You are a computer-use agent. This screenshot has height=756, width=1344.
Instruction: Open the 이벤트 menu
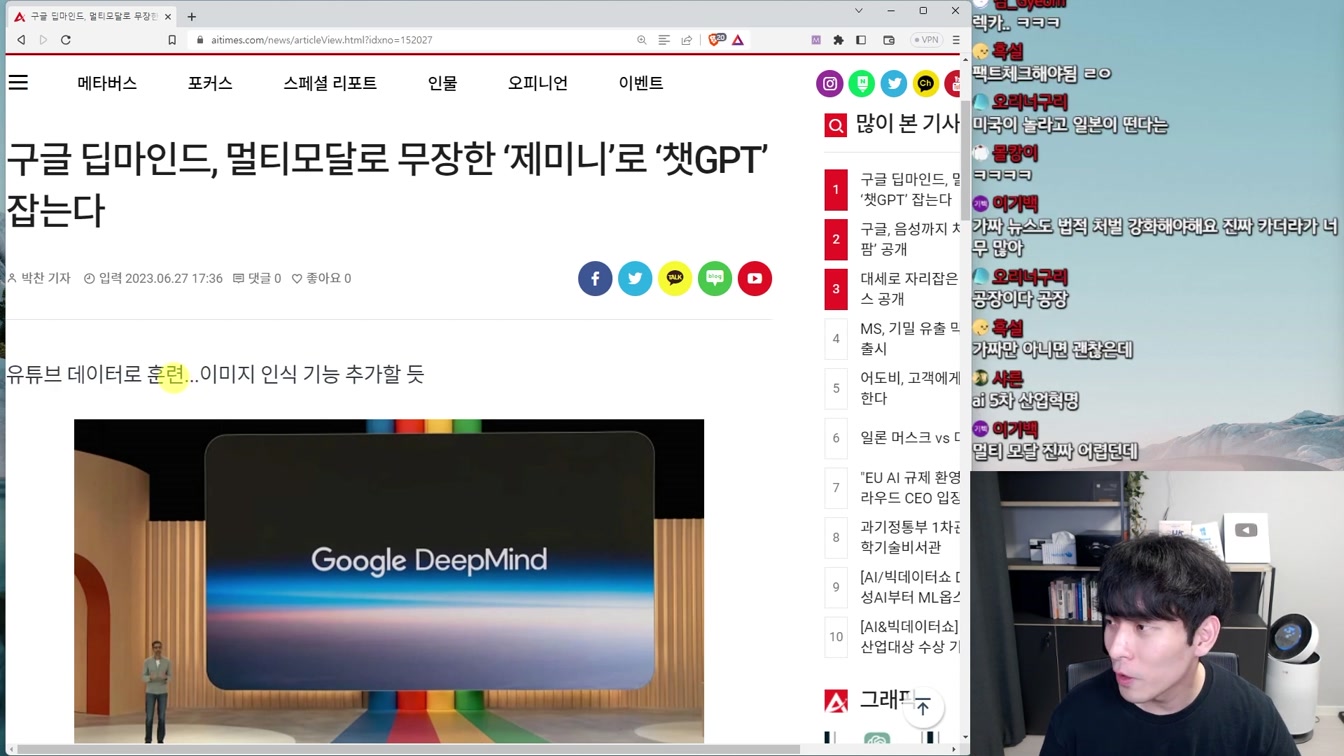(641, 83)
